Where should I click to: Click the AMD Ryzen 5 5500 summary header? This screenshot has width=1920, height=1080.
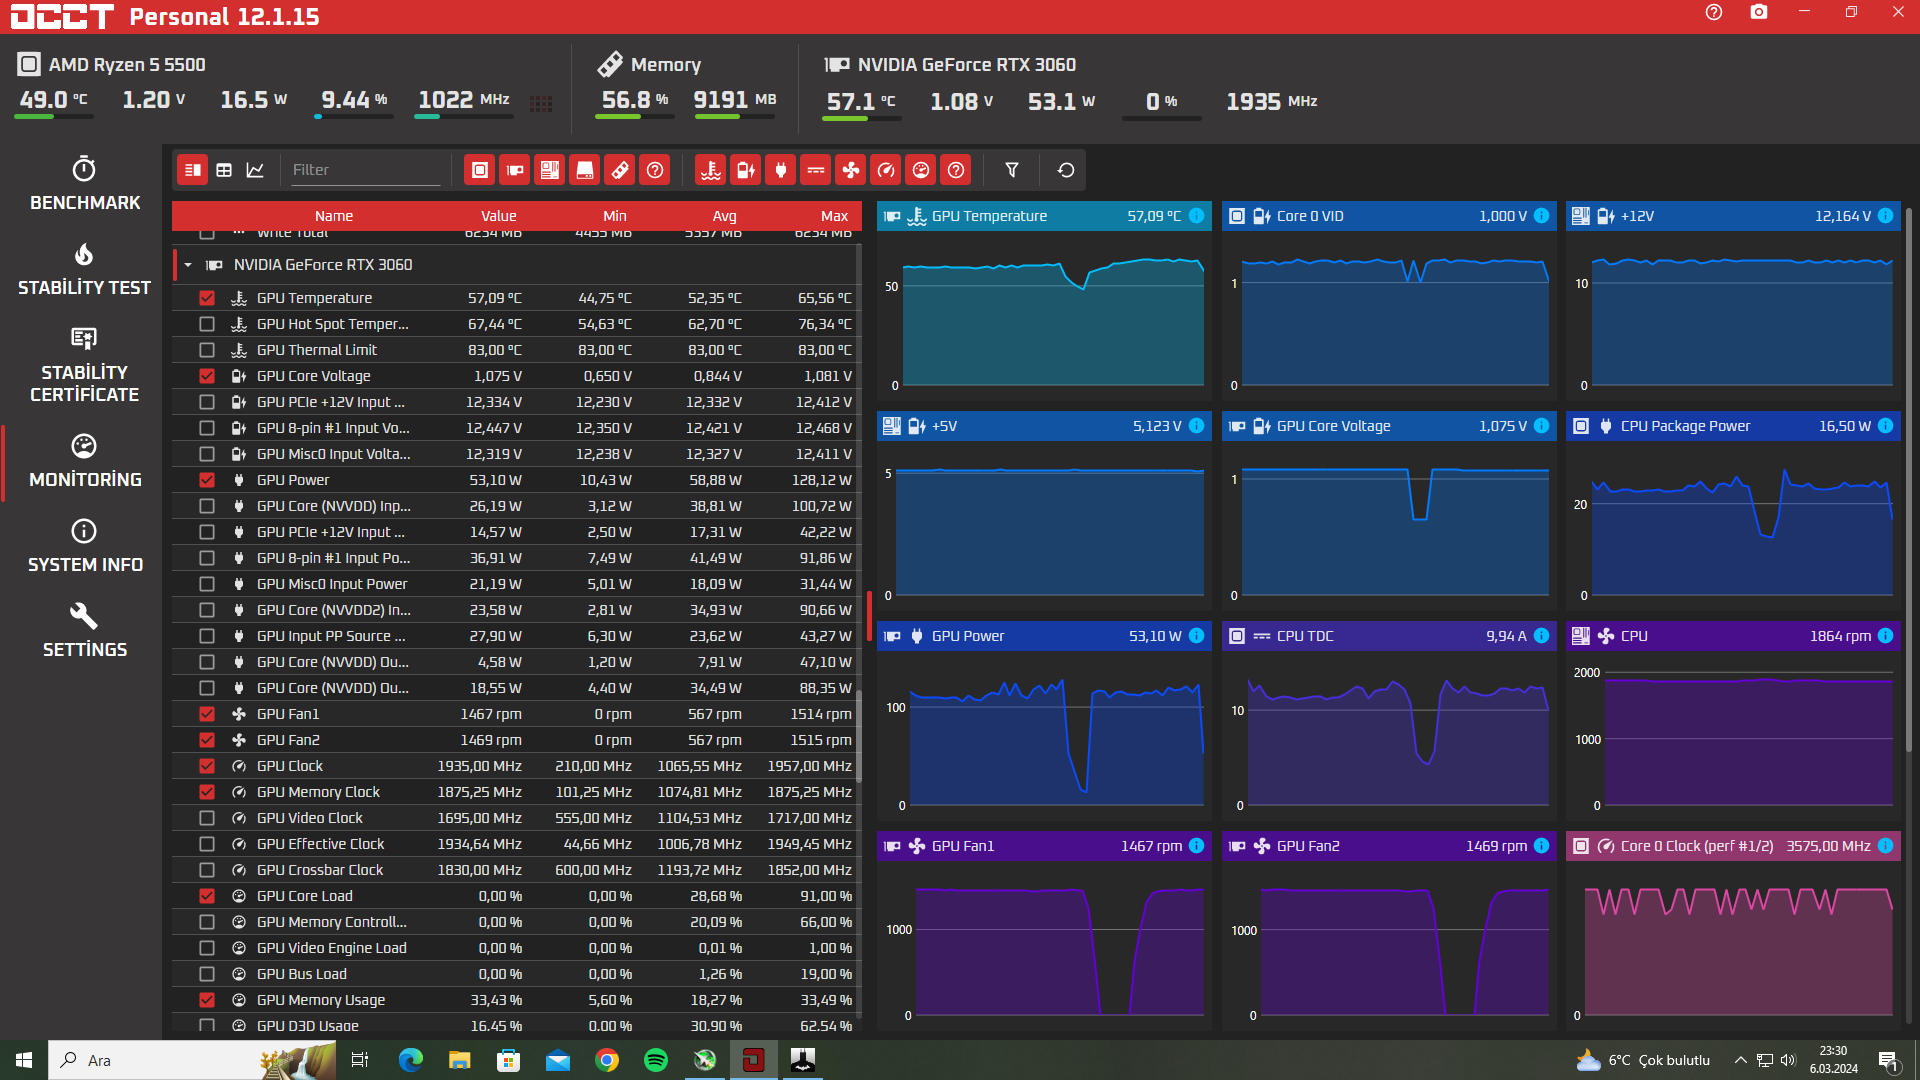pyautogui.click(x=112, y=65)
